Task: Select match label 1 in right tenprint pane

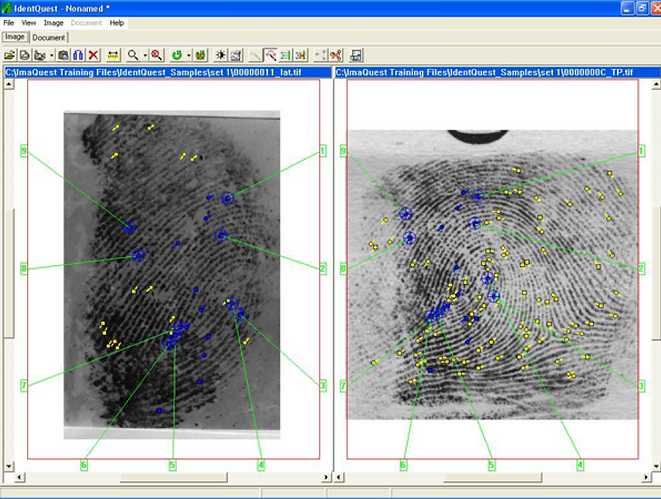Action: point(642,151)
